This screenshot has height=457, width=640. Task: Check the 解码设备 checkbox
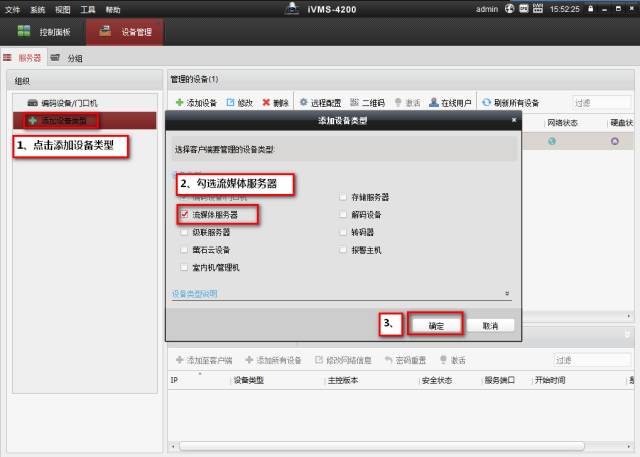[x=343, y=214]
